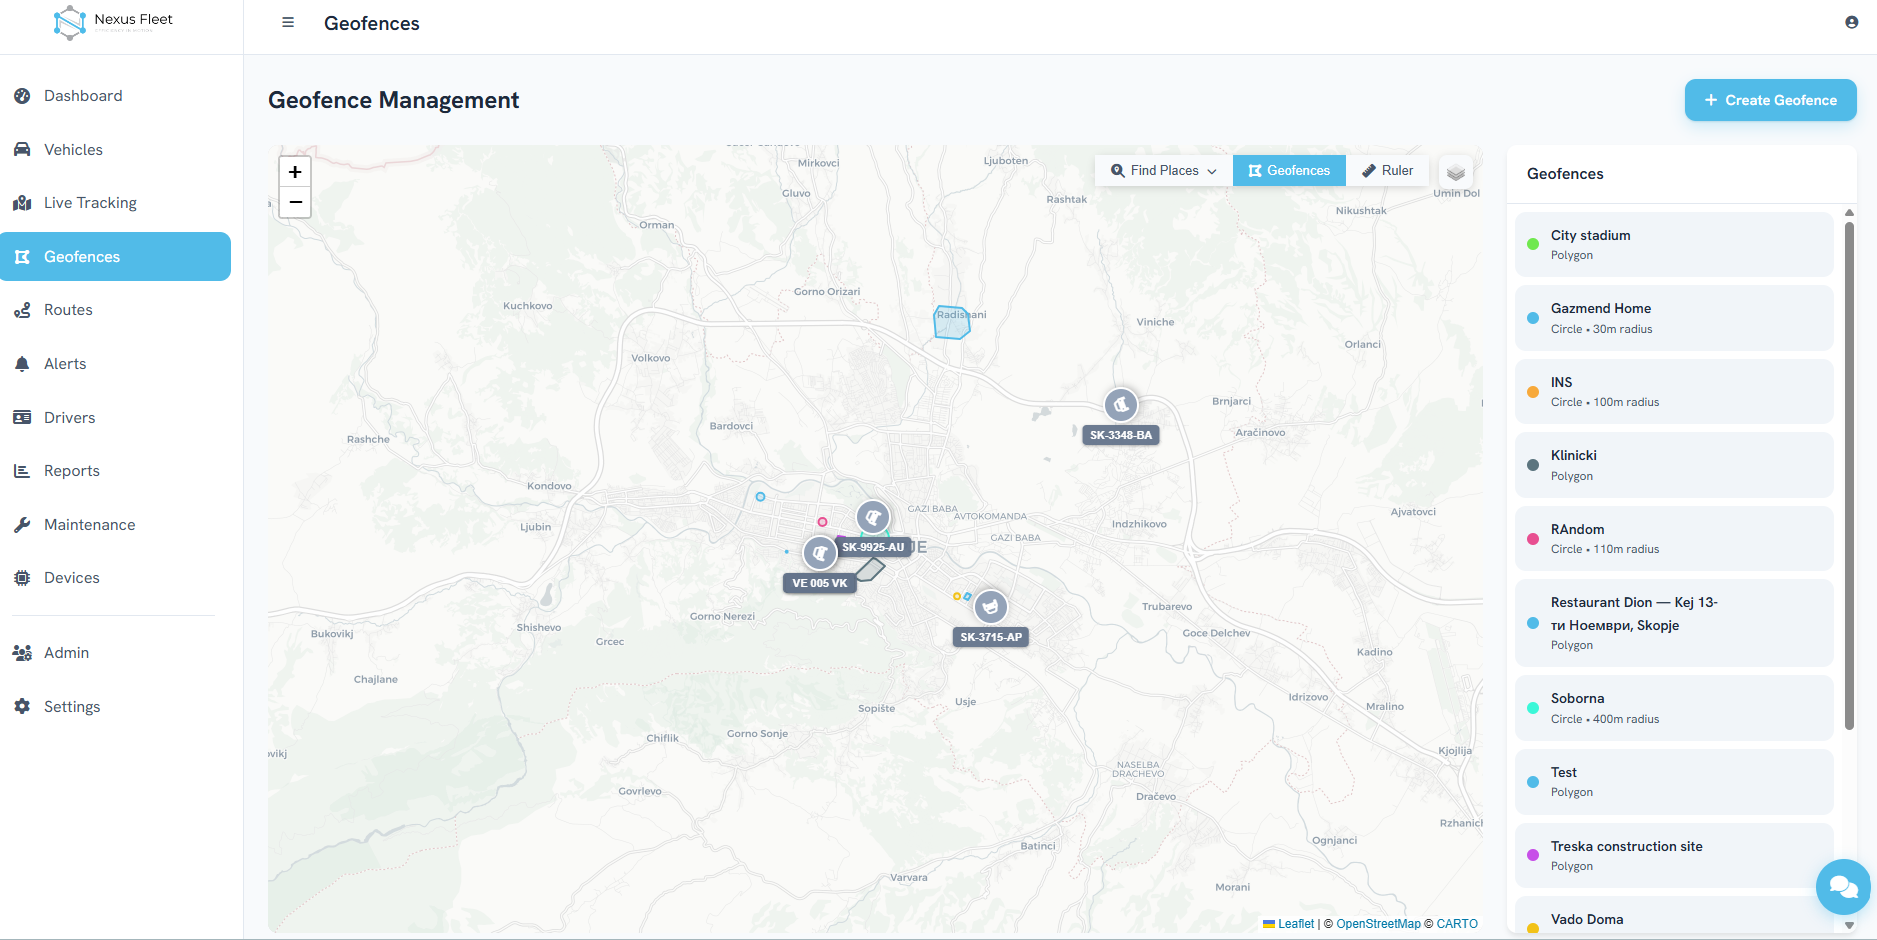The image size is (1877, 940).
Task: Open the Devices page
Action: 115,578
